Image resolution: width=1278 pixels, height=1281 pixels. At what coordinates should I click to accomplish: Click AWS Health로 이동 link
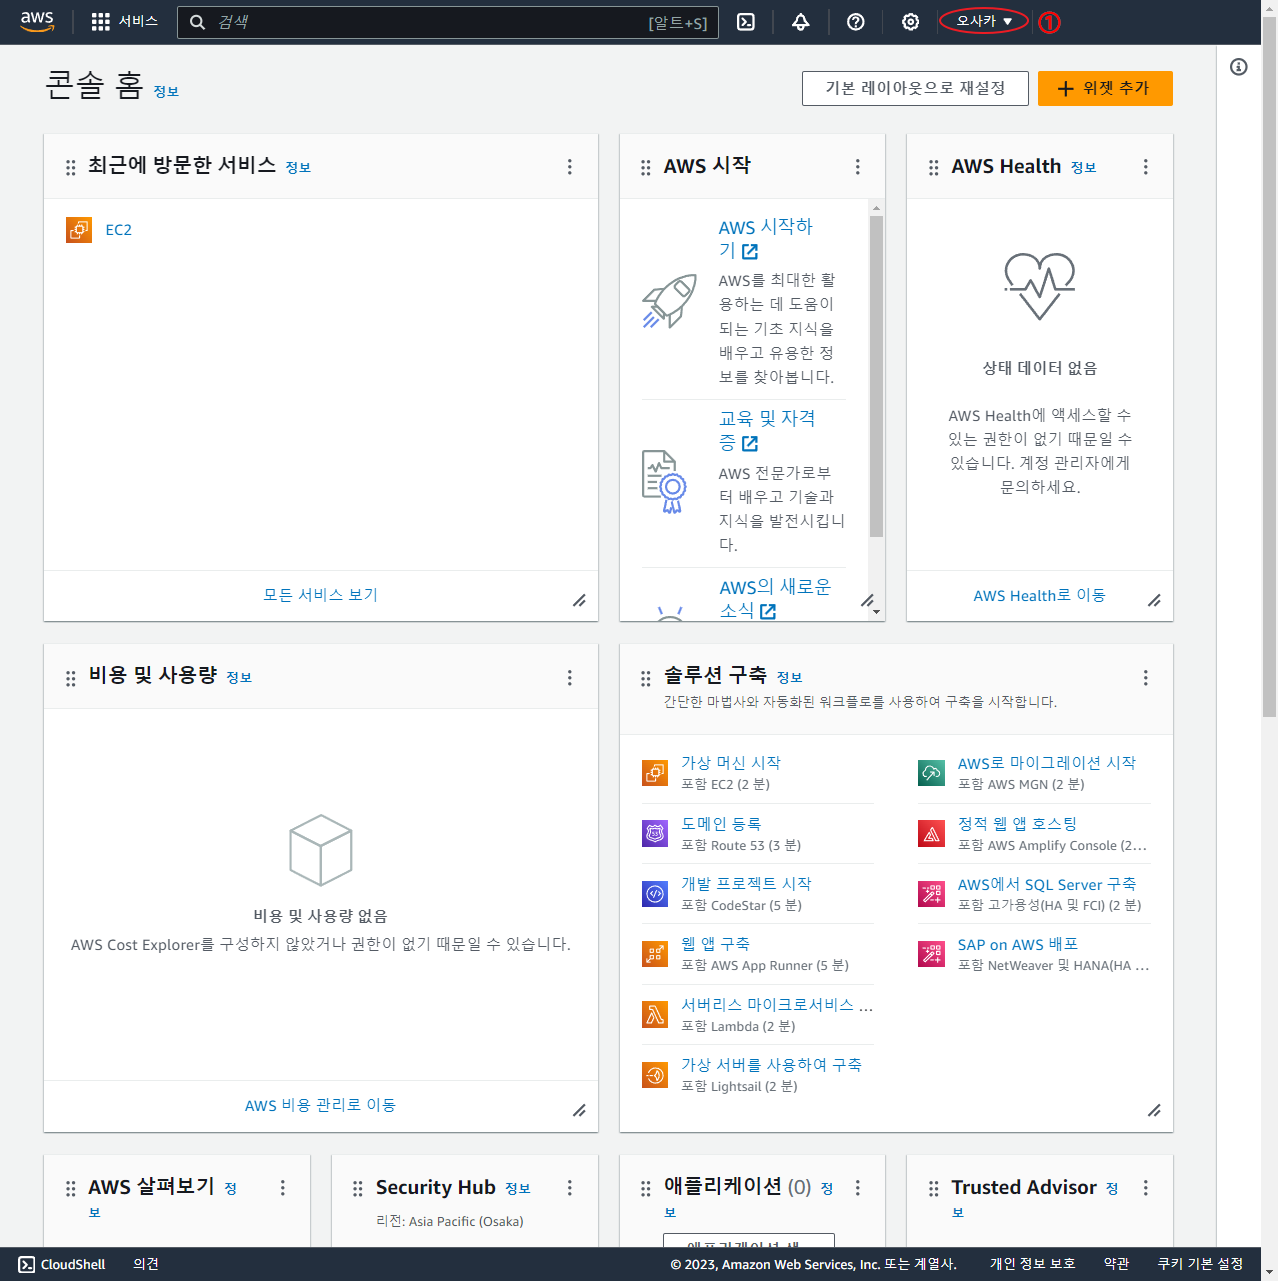pos(1039,596)
